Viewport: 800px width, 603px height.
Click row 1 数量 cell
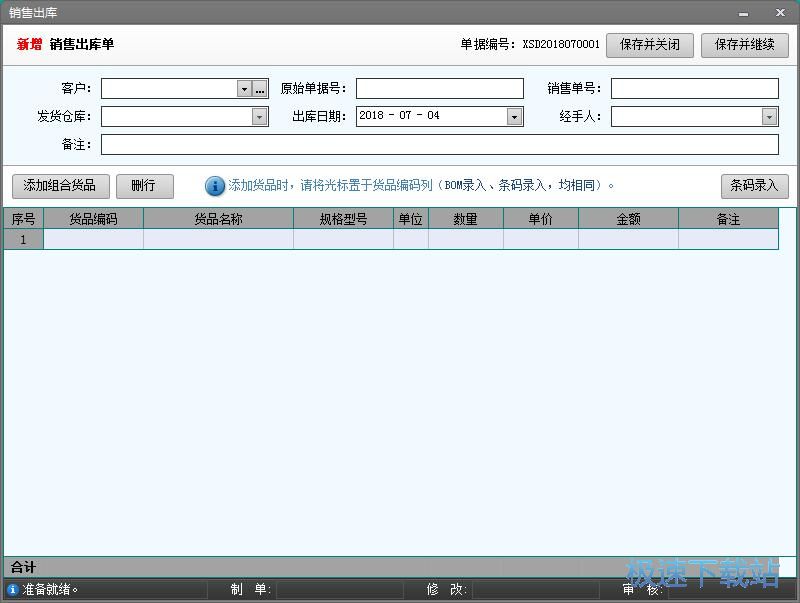click(466, 239)
